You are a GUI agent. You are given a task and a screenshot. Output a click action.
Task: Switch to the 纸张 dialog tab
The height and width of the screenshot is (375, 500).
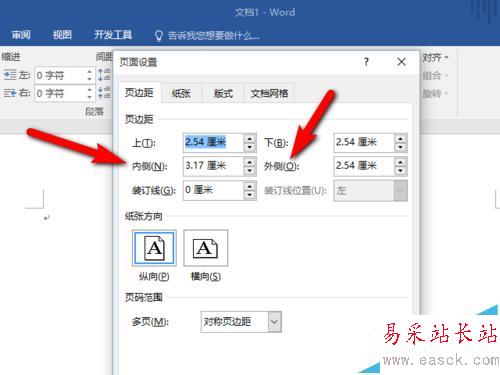(181, 93)
